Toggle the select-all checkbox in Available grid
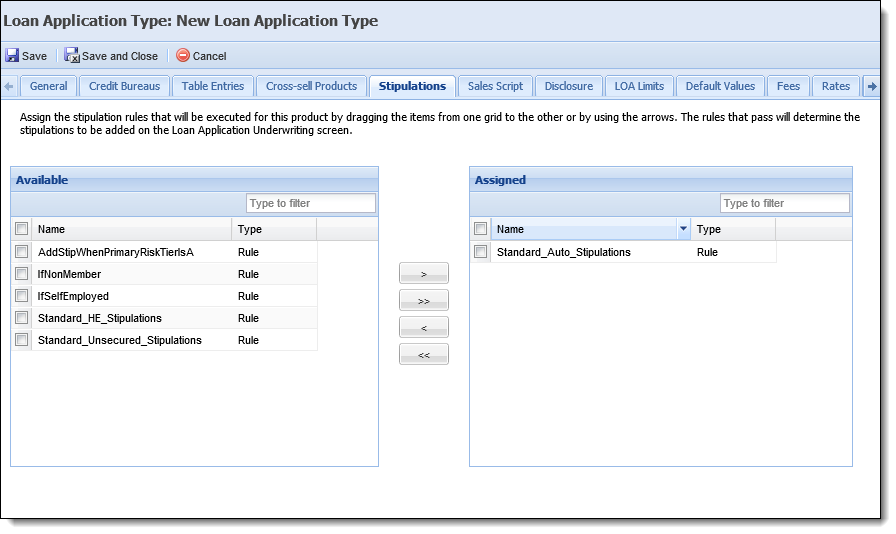This screenshot has width=896, height=534. pos(22,229)
